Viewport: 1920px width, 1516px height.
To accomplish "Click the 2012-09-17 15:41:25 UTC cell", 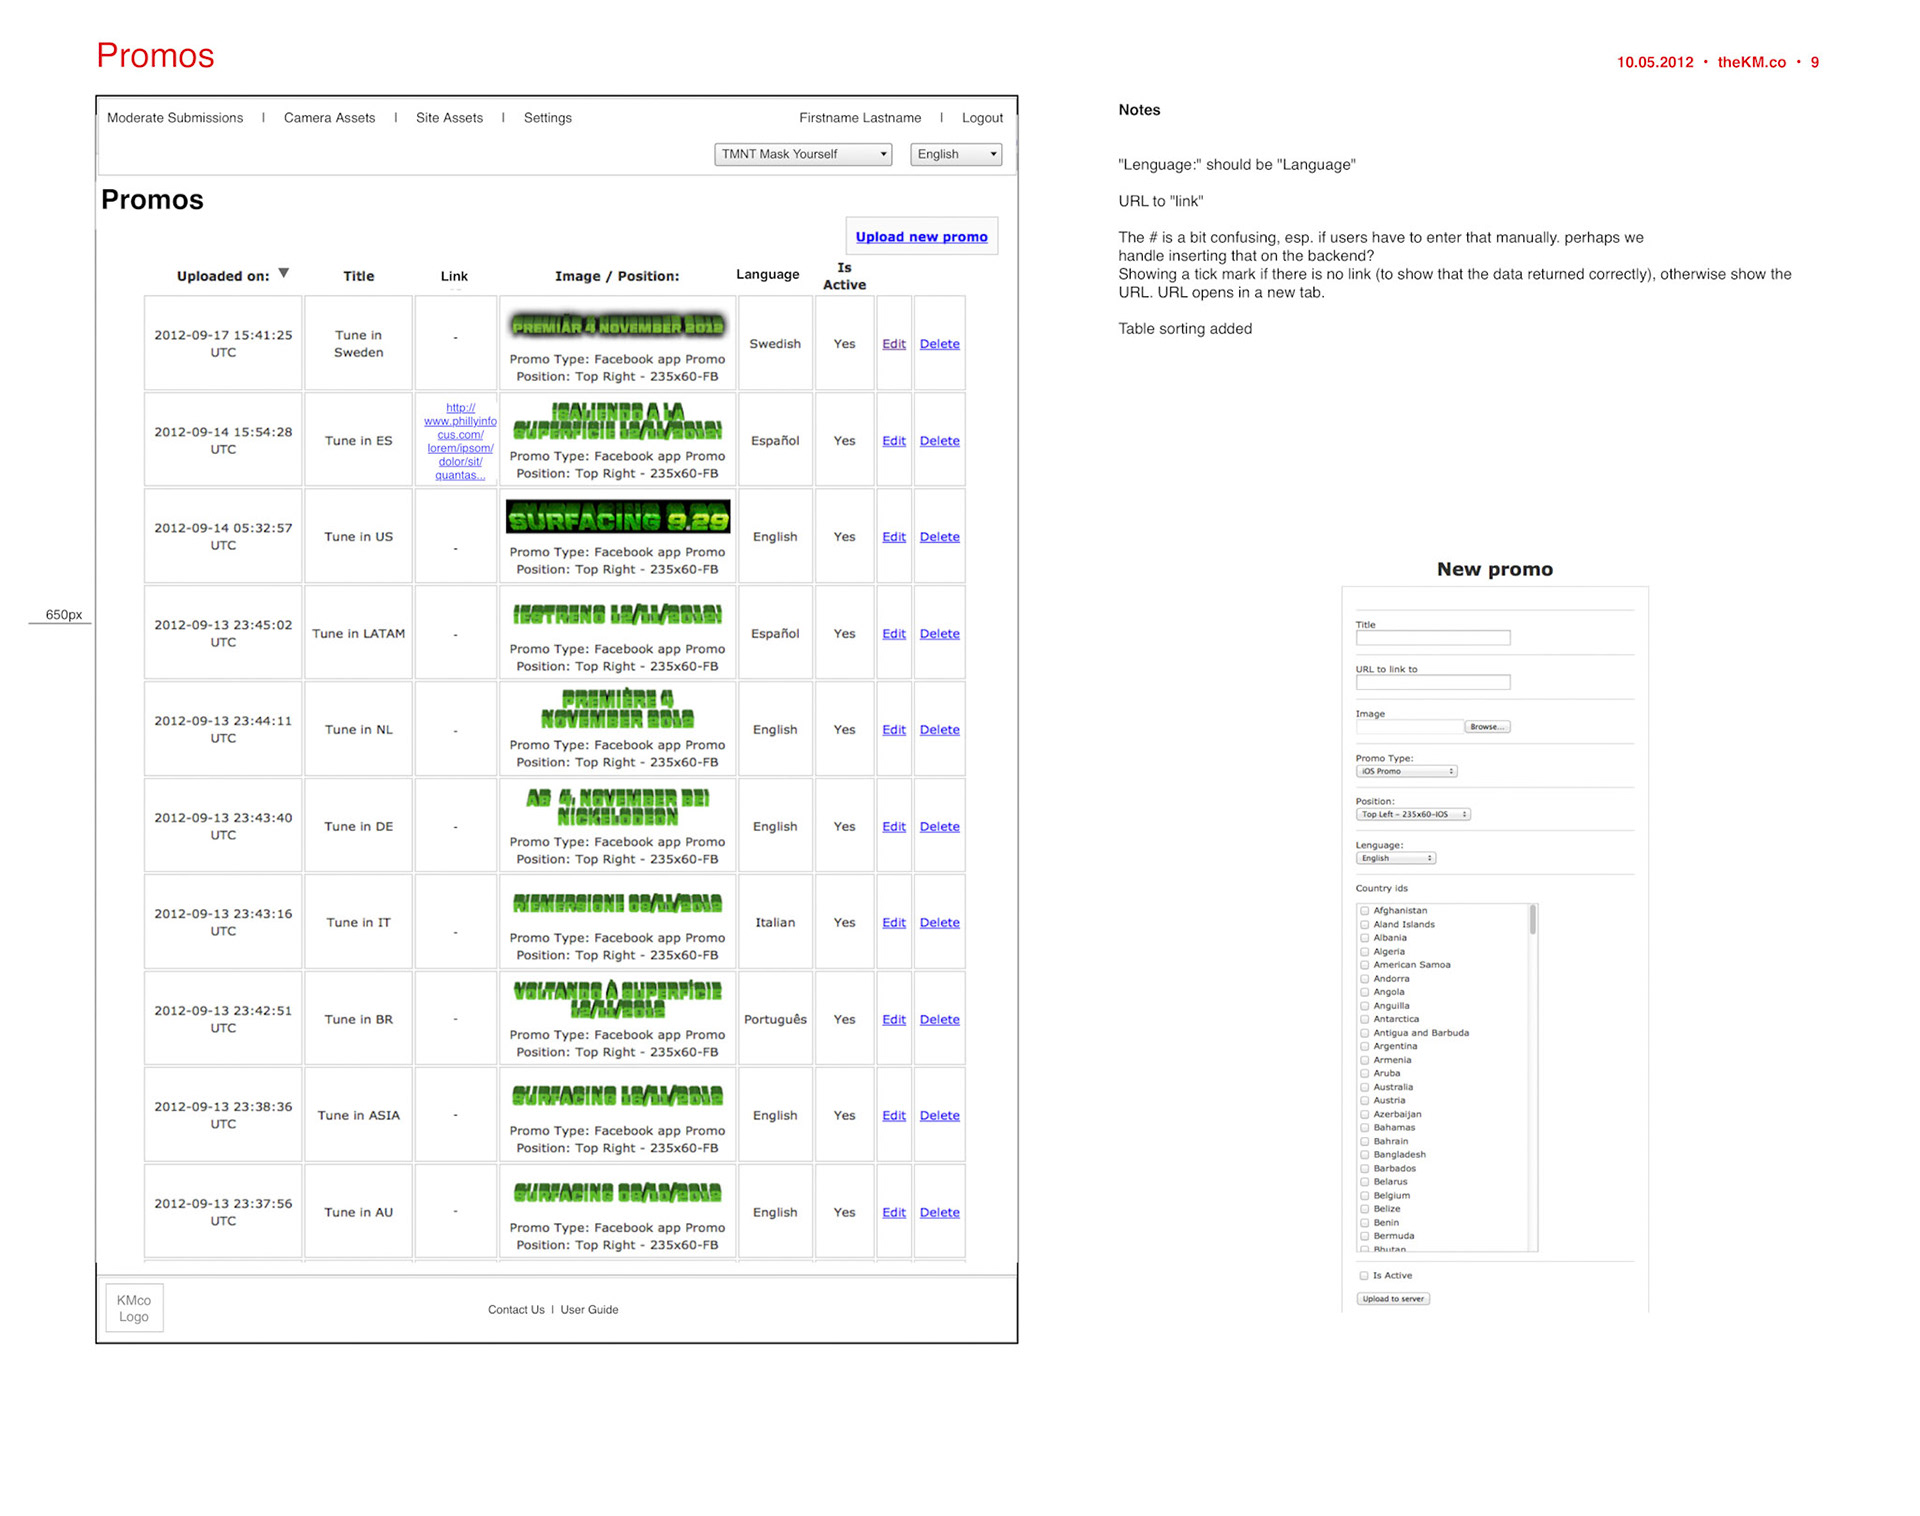I will [x=223, y=343].
